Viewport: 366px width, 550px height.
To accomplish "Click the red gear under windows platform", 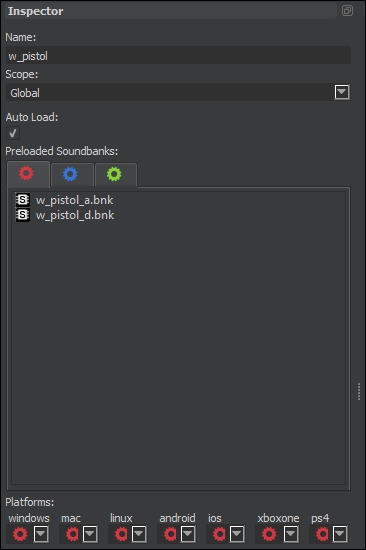I will point(20,534).
